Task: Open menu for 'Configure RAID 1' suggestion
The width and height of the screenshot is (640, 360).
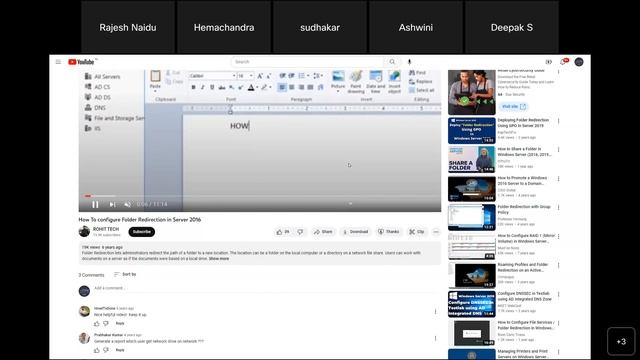Action: [x=558, y=237]
